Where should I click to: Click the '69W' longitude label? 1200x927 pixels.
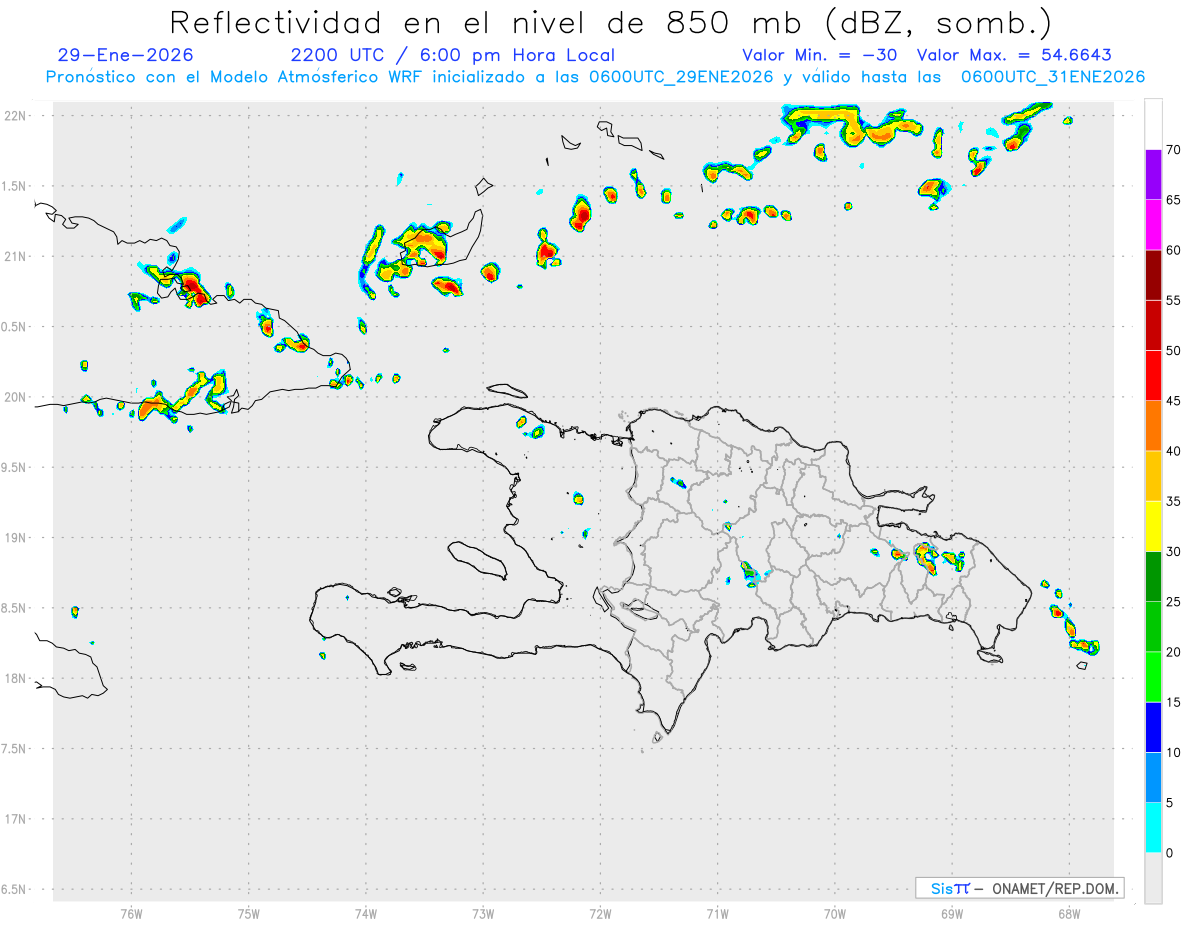tap(952, 914)
